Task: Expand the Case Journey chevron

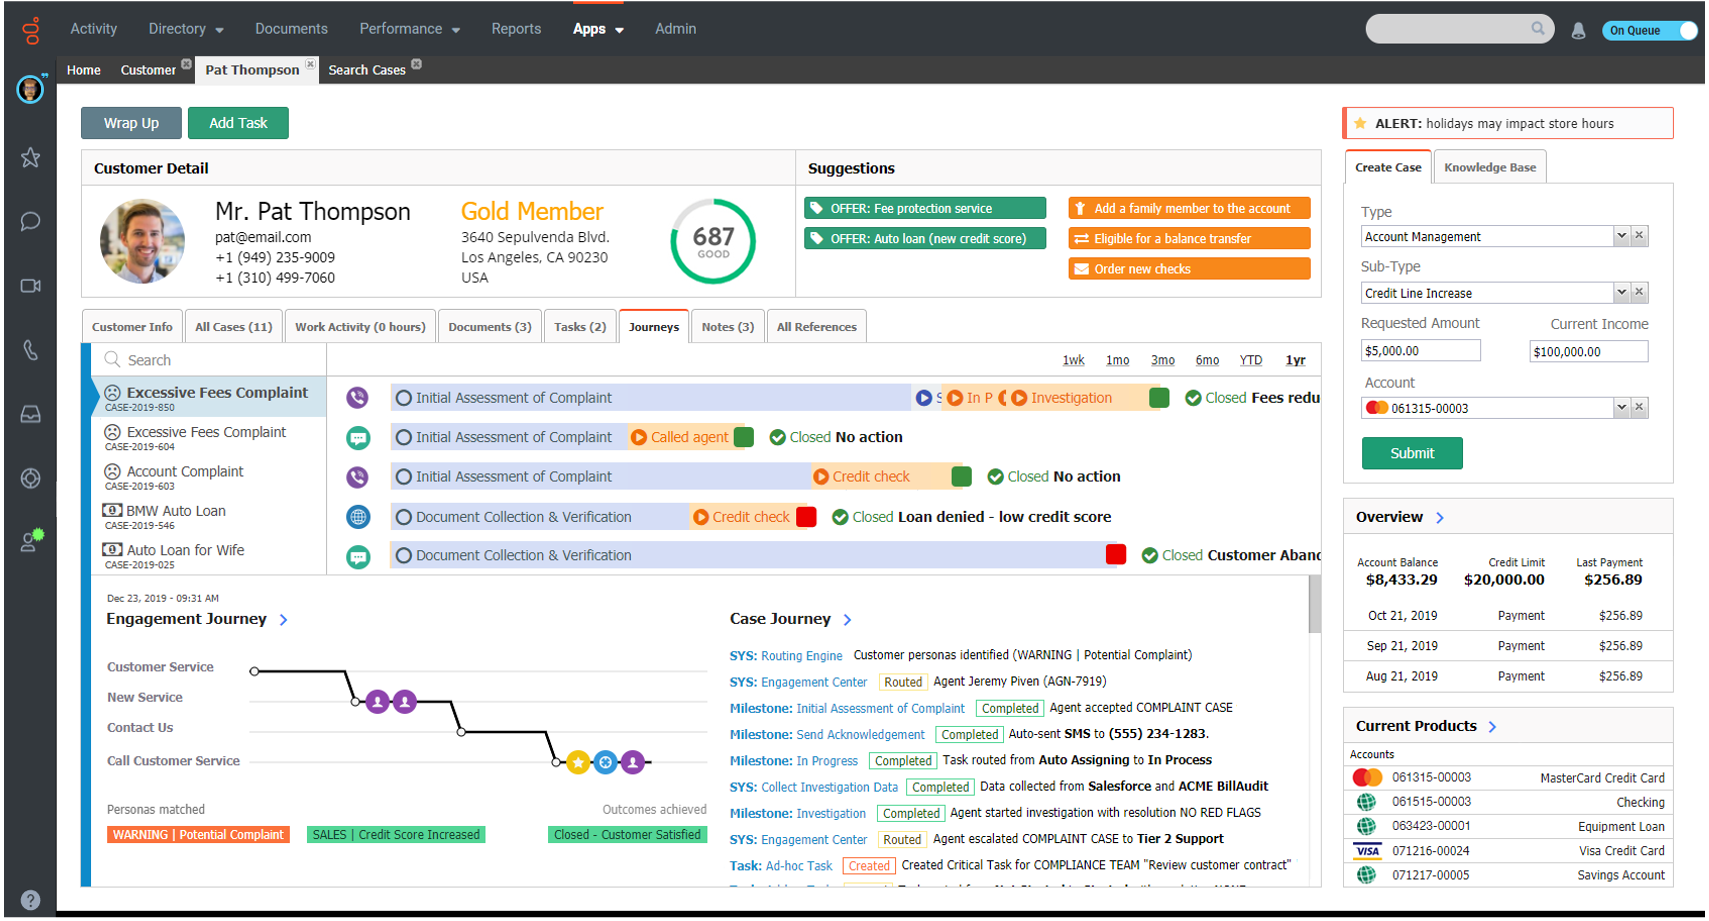Action: [847, 620]
